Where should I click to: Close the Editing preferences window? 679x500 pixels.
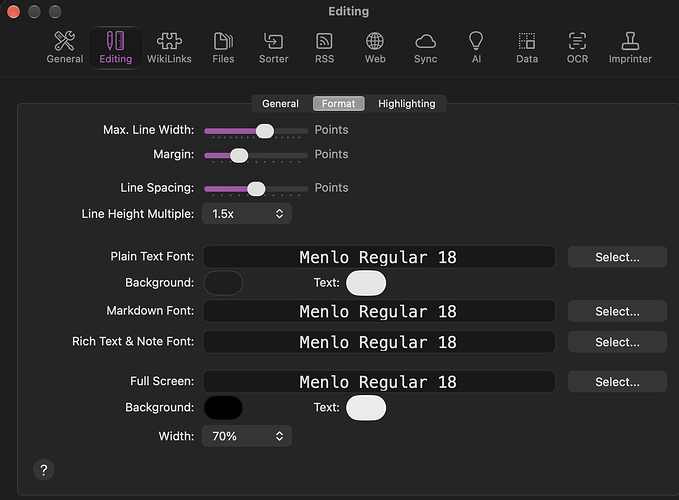(13, 12)
